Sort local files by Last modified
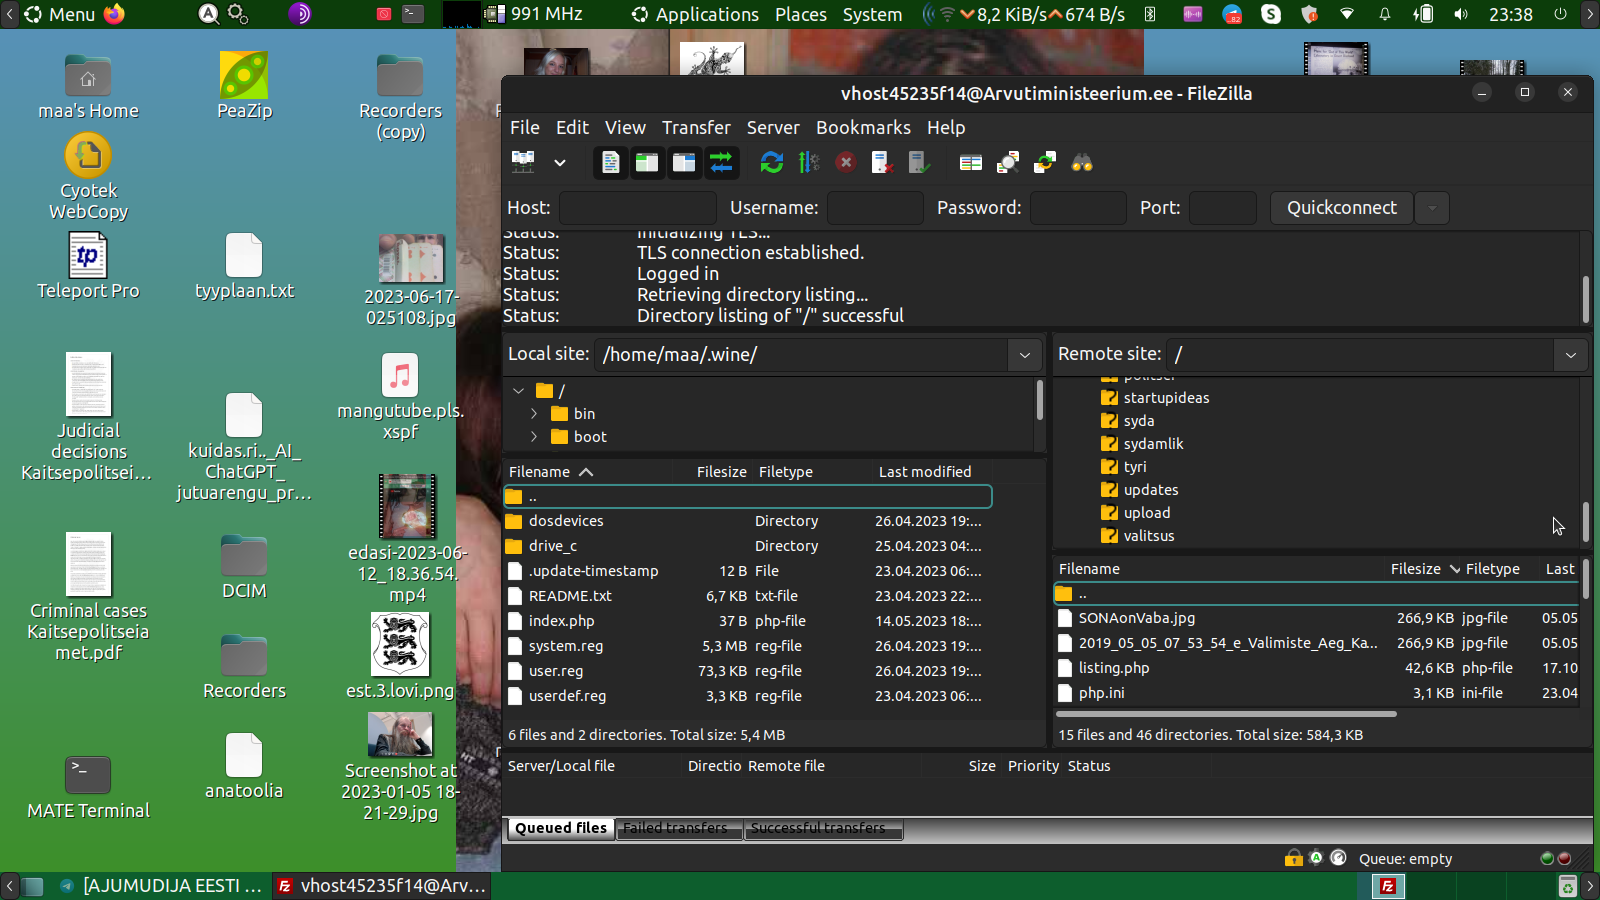 point(925,472)
